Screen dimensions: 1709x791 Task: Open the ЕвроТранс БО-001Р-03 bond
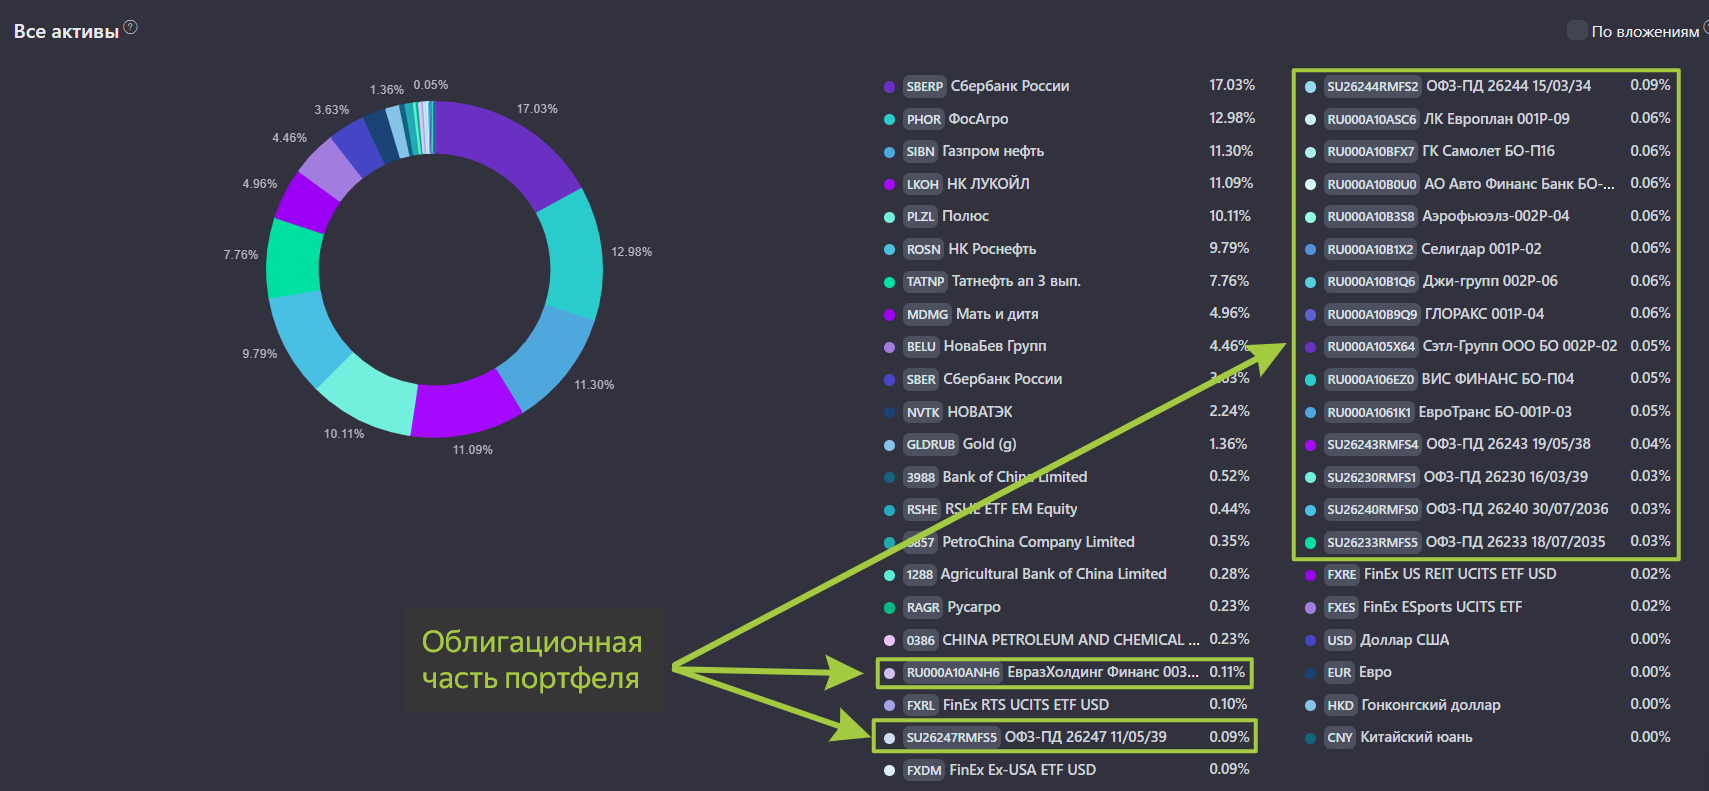click(1487, 412)
